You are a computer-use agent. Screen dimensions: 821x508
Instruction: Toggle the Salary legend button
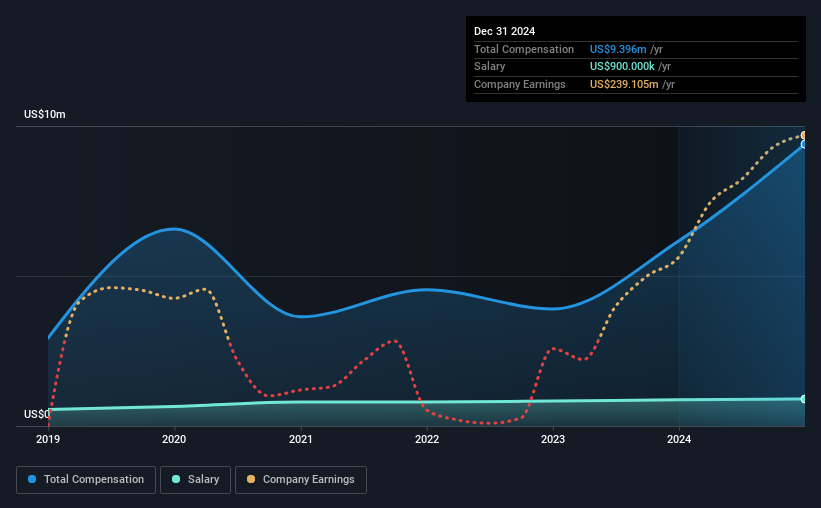tap(195, 480)
